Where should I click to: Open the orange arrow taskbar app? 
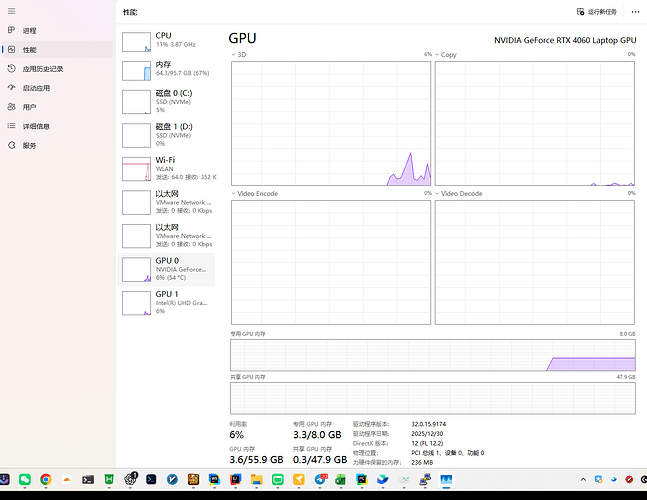[x=299, y=479]
